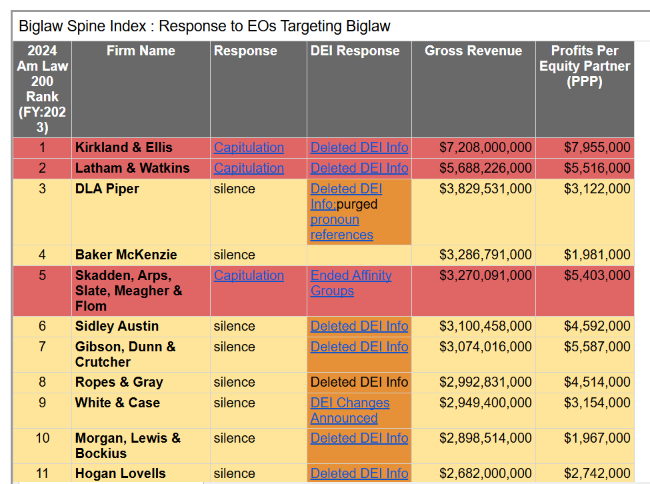650x484 pixels.
Task: Open Hogan Lovells Deleted DEI Info link
Action: [359, 474]
